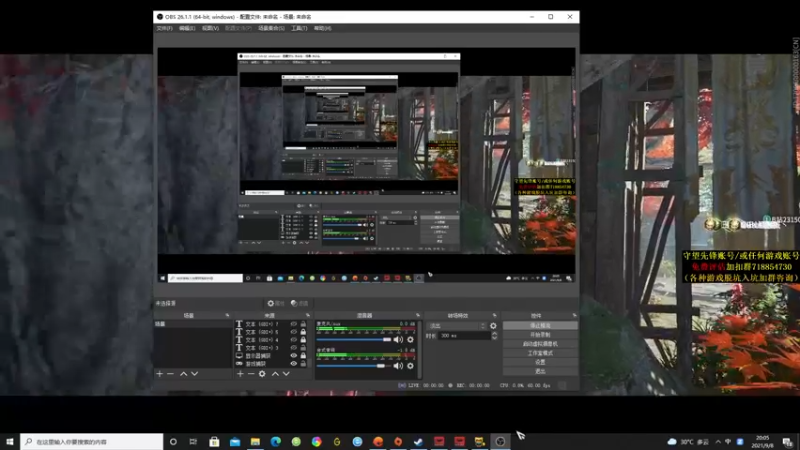
Task: Add a new scene with the plus icon
Action: click(x=160, y=374)
